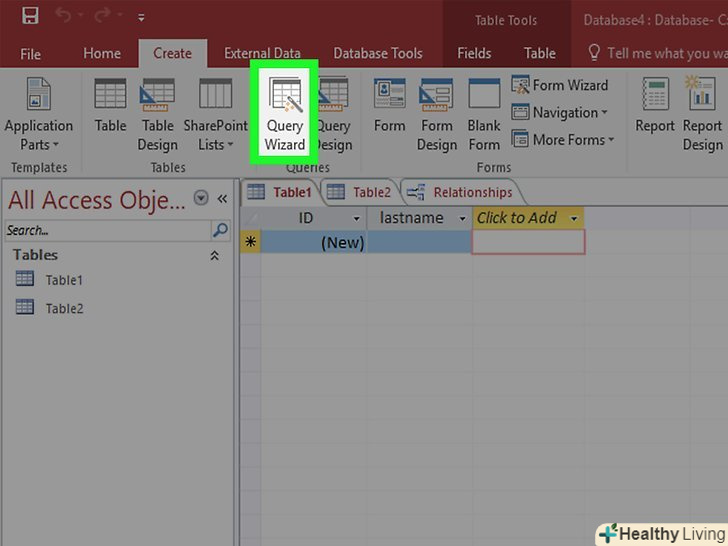The image size is (728, 546).
Task: Launch the Query Wizard
Action: (x=285, y=114)
